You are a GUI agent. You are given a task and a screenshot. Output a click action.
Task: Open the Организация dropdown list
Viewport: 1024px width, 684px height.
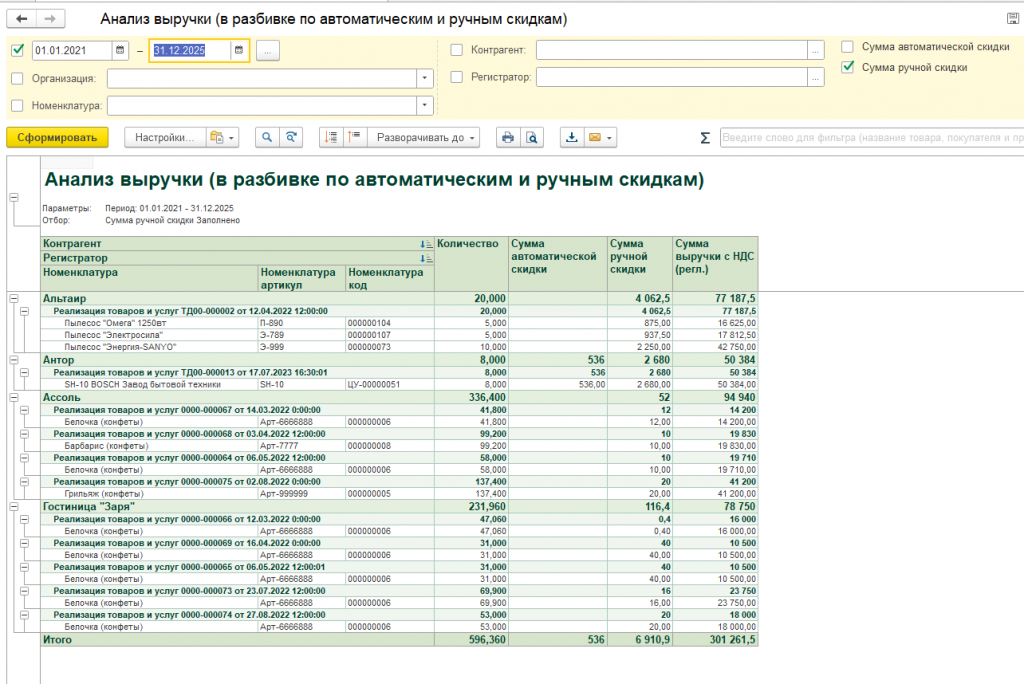point(426,78)
